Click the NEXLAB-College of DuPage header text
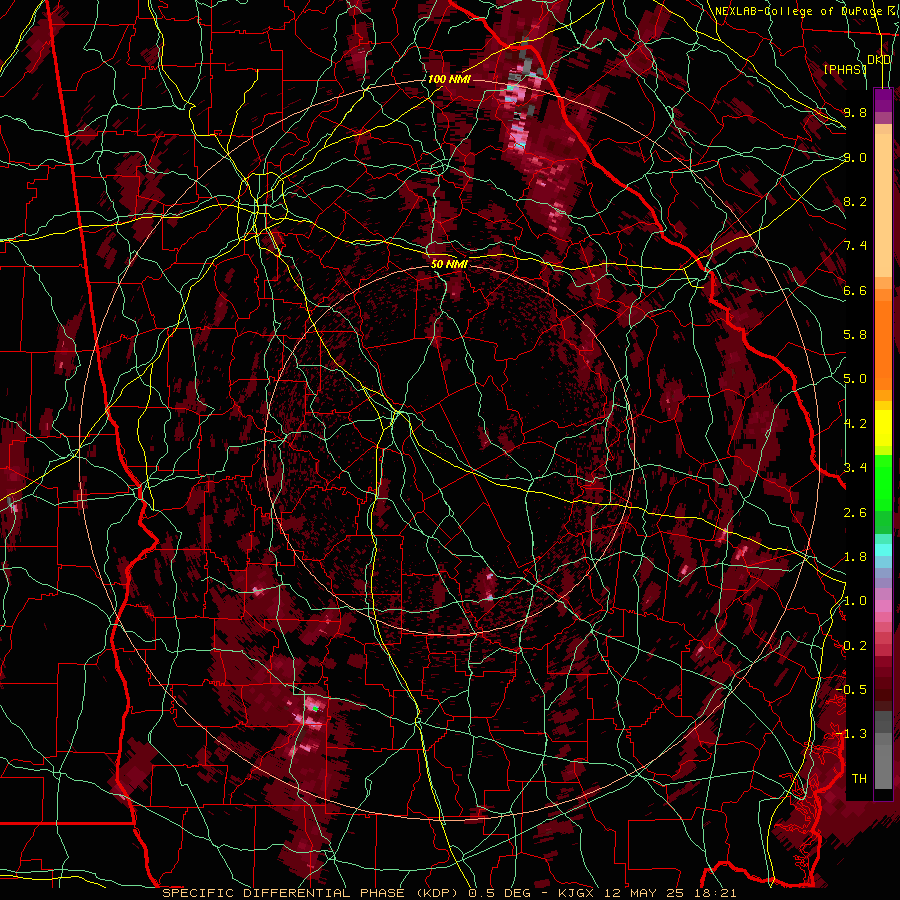 pos(798,11)
